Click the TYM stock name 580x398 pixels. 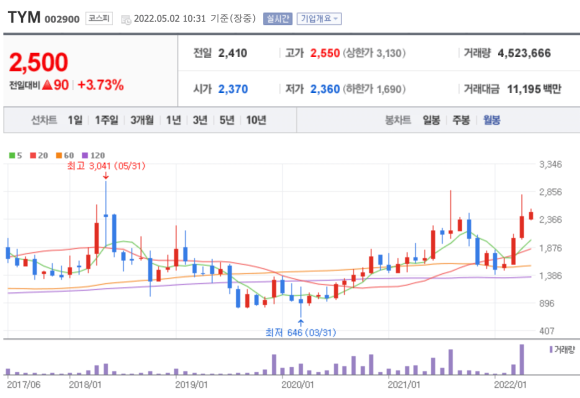(x=24, y=18)
